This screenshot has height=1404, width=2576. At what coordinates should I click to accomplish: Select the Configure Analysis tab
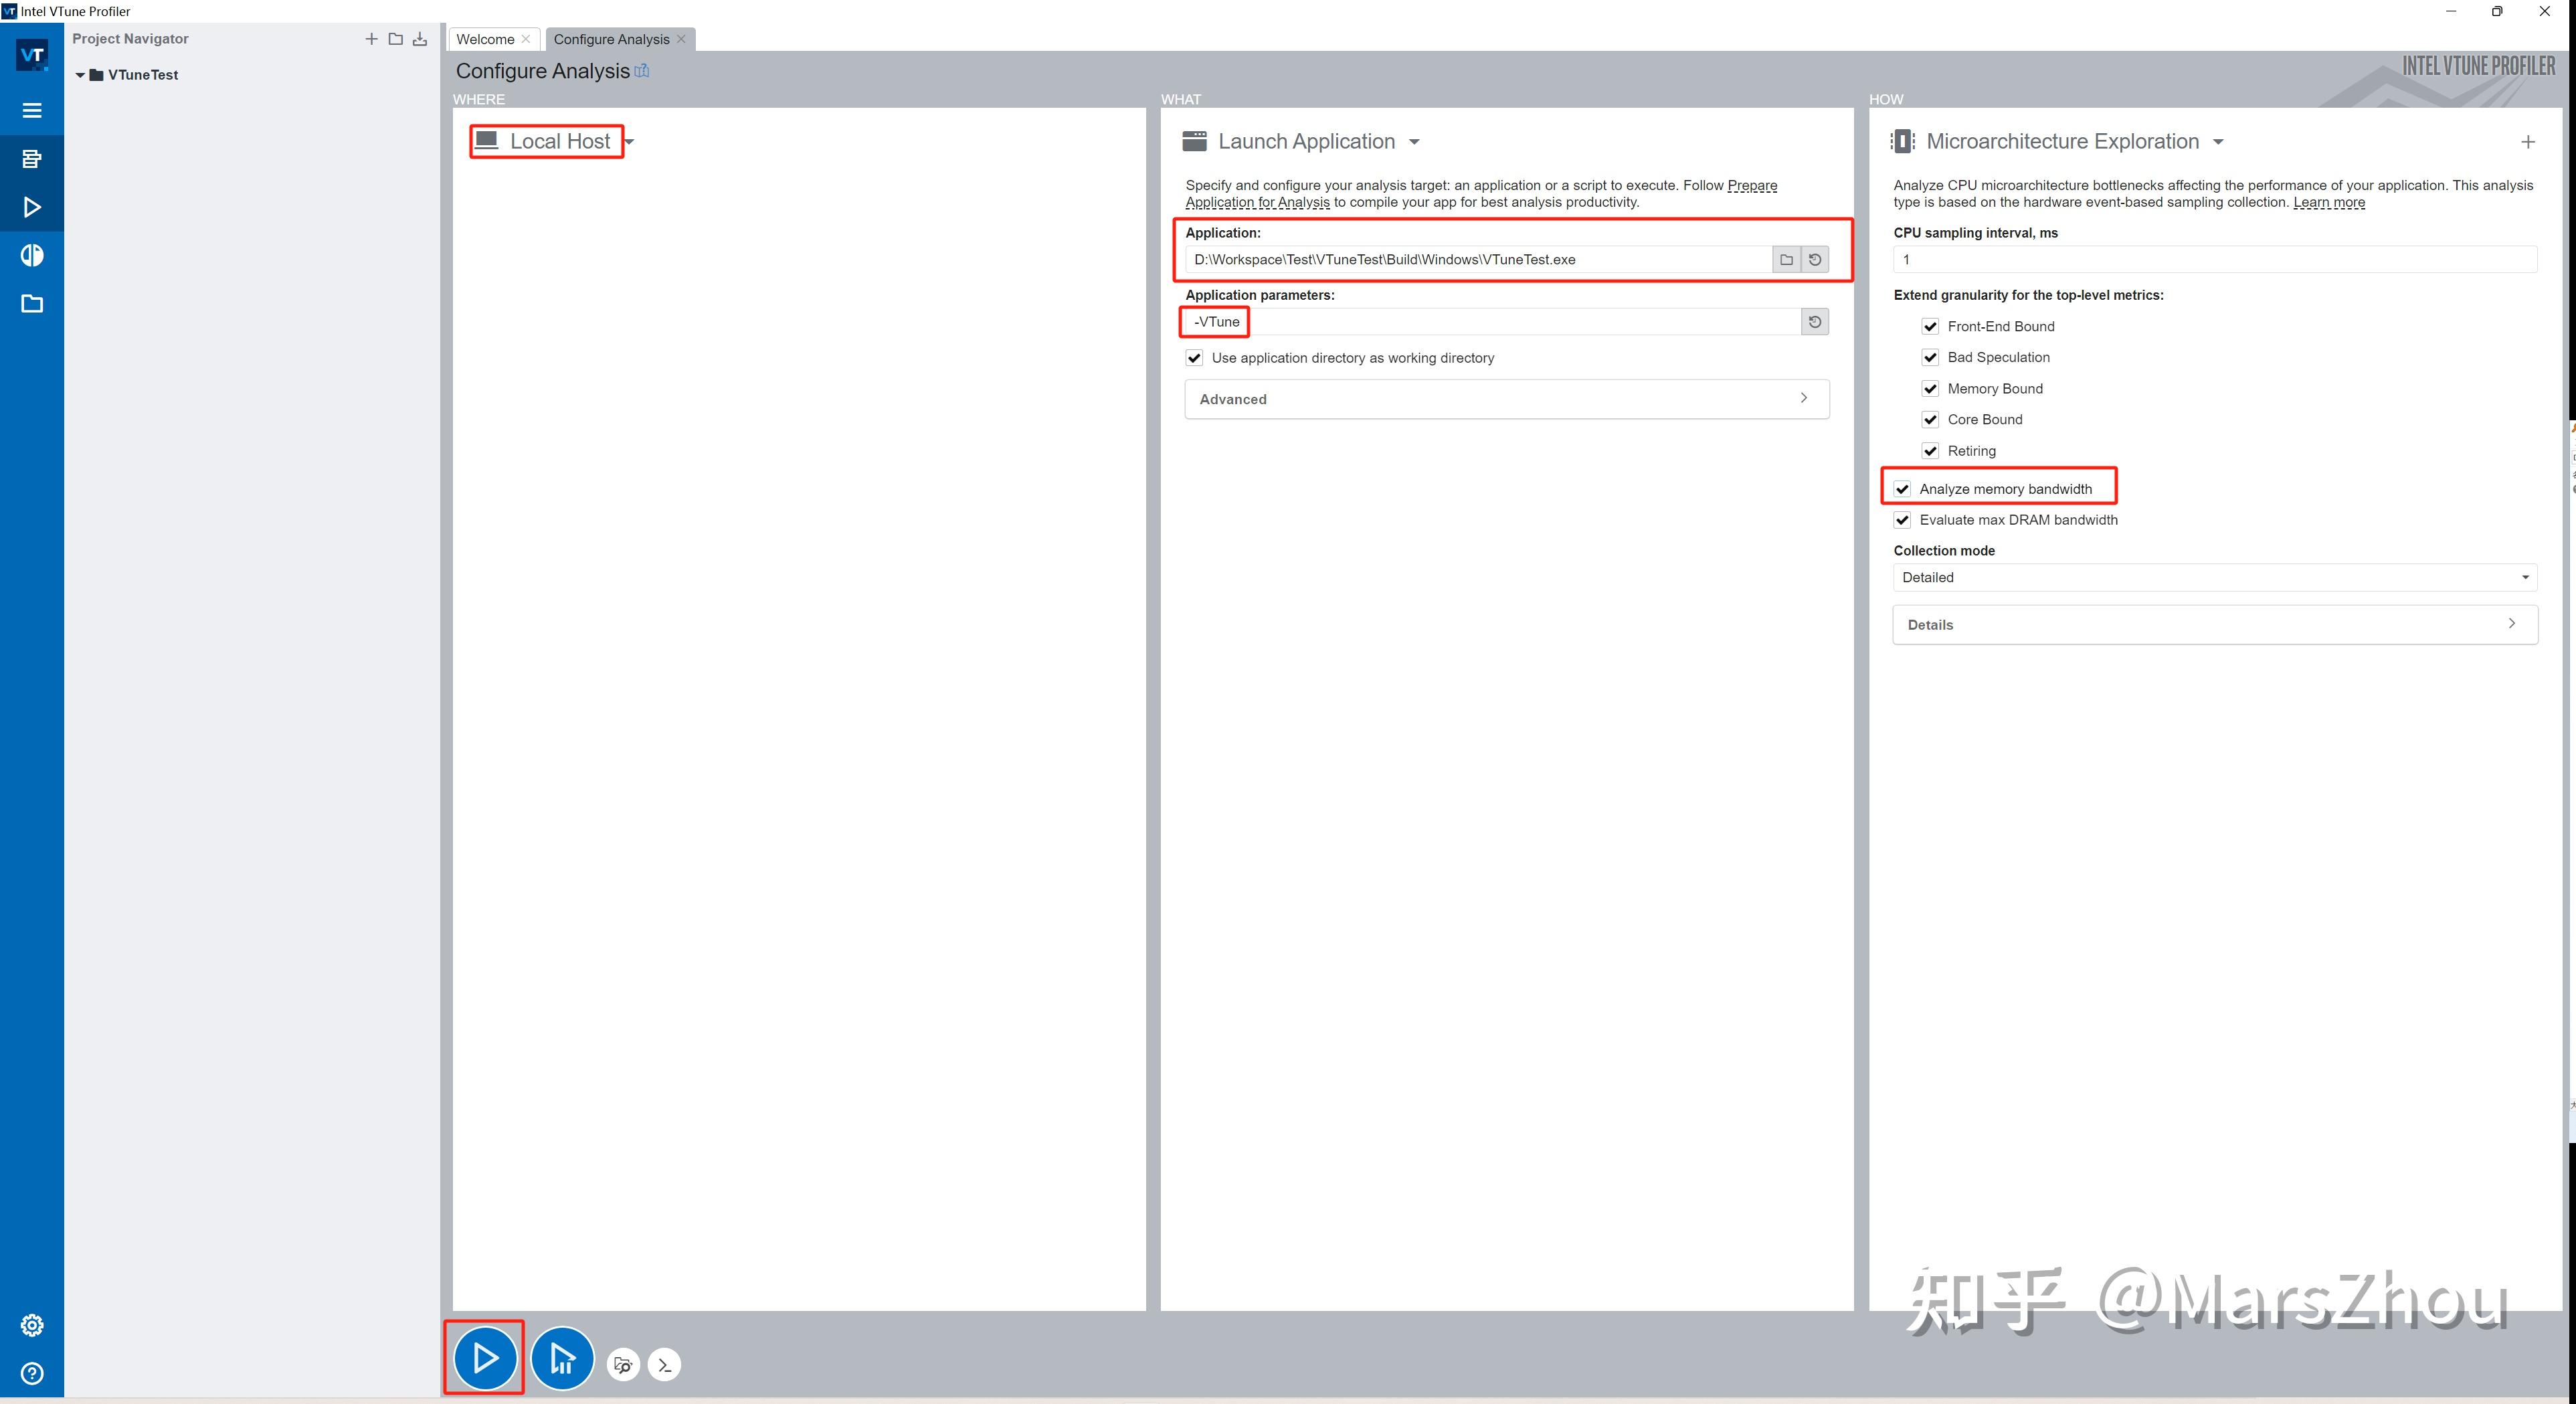tap(611, 39)
